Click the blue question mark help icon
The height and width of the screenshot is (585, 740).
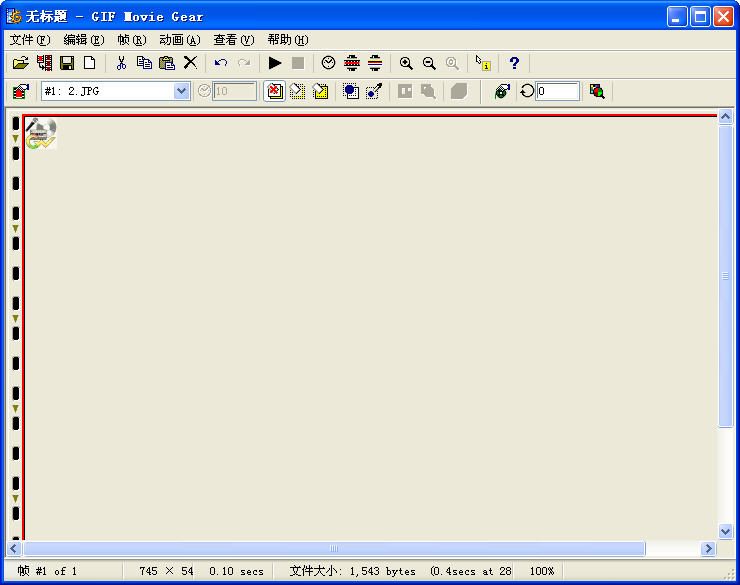tap(514, 63)
